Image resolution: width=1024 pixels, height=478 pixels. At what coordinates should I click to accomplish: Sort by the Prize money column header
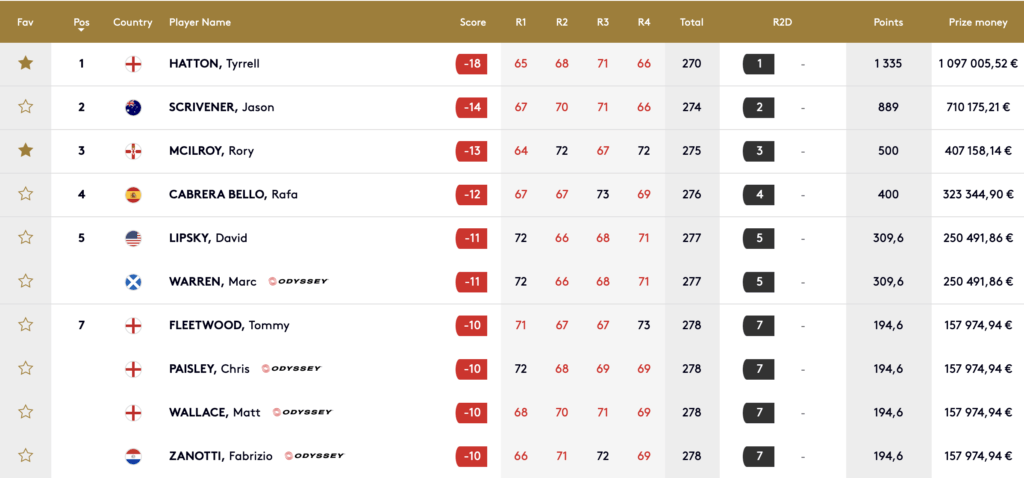[x=977, y=22]
